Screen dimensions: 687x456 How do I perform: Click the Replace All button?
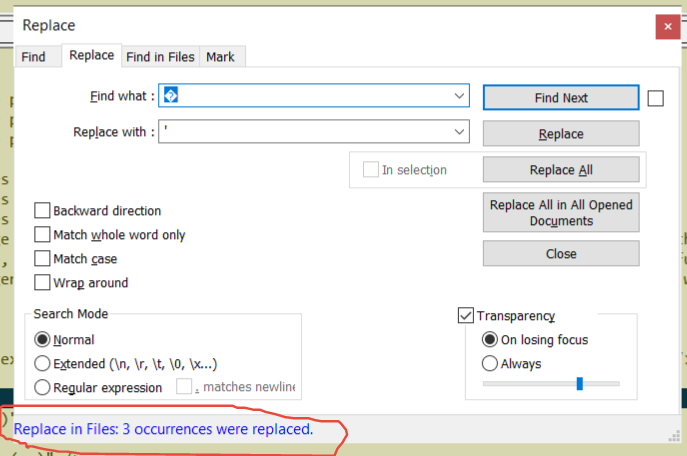point(561,170)
